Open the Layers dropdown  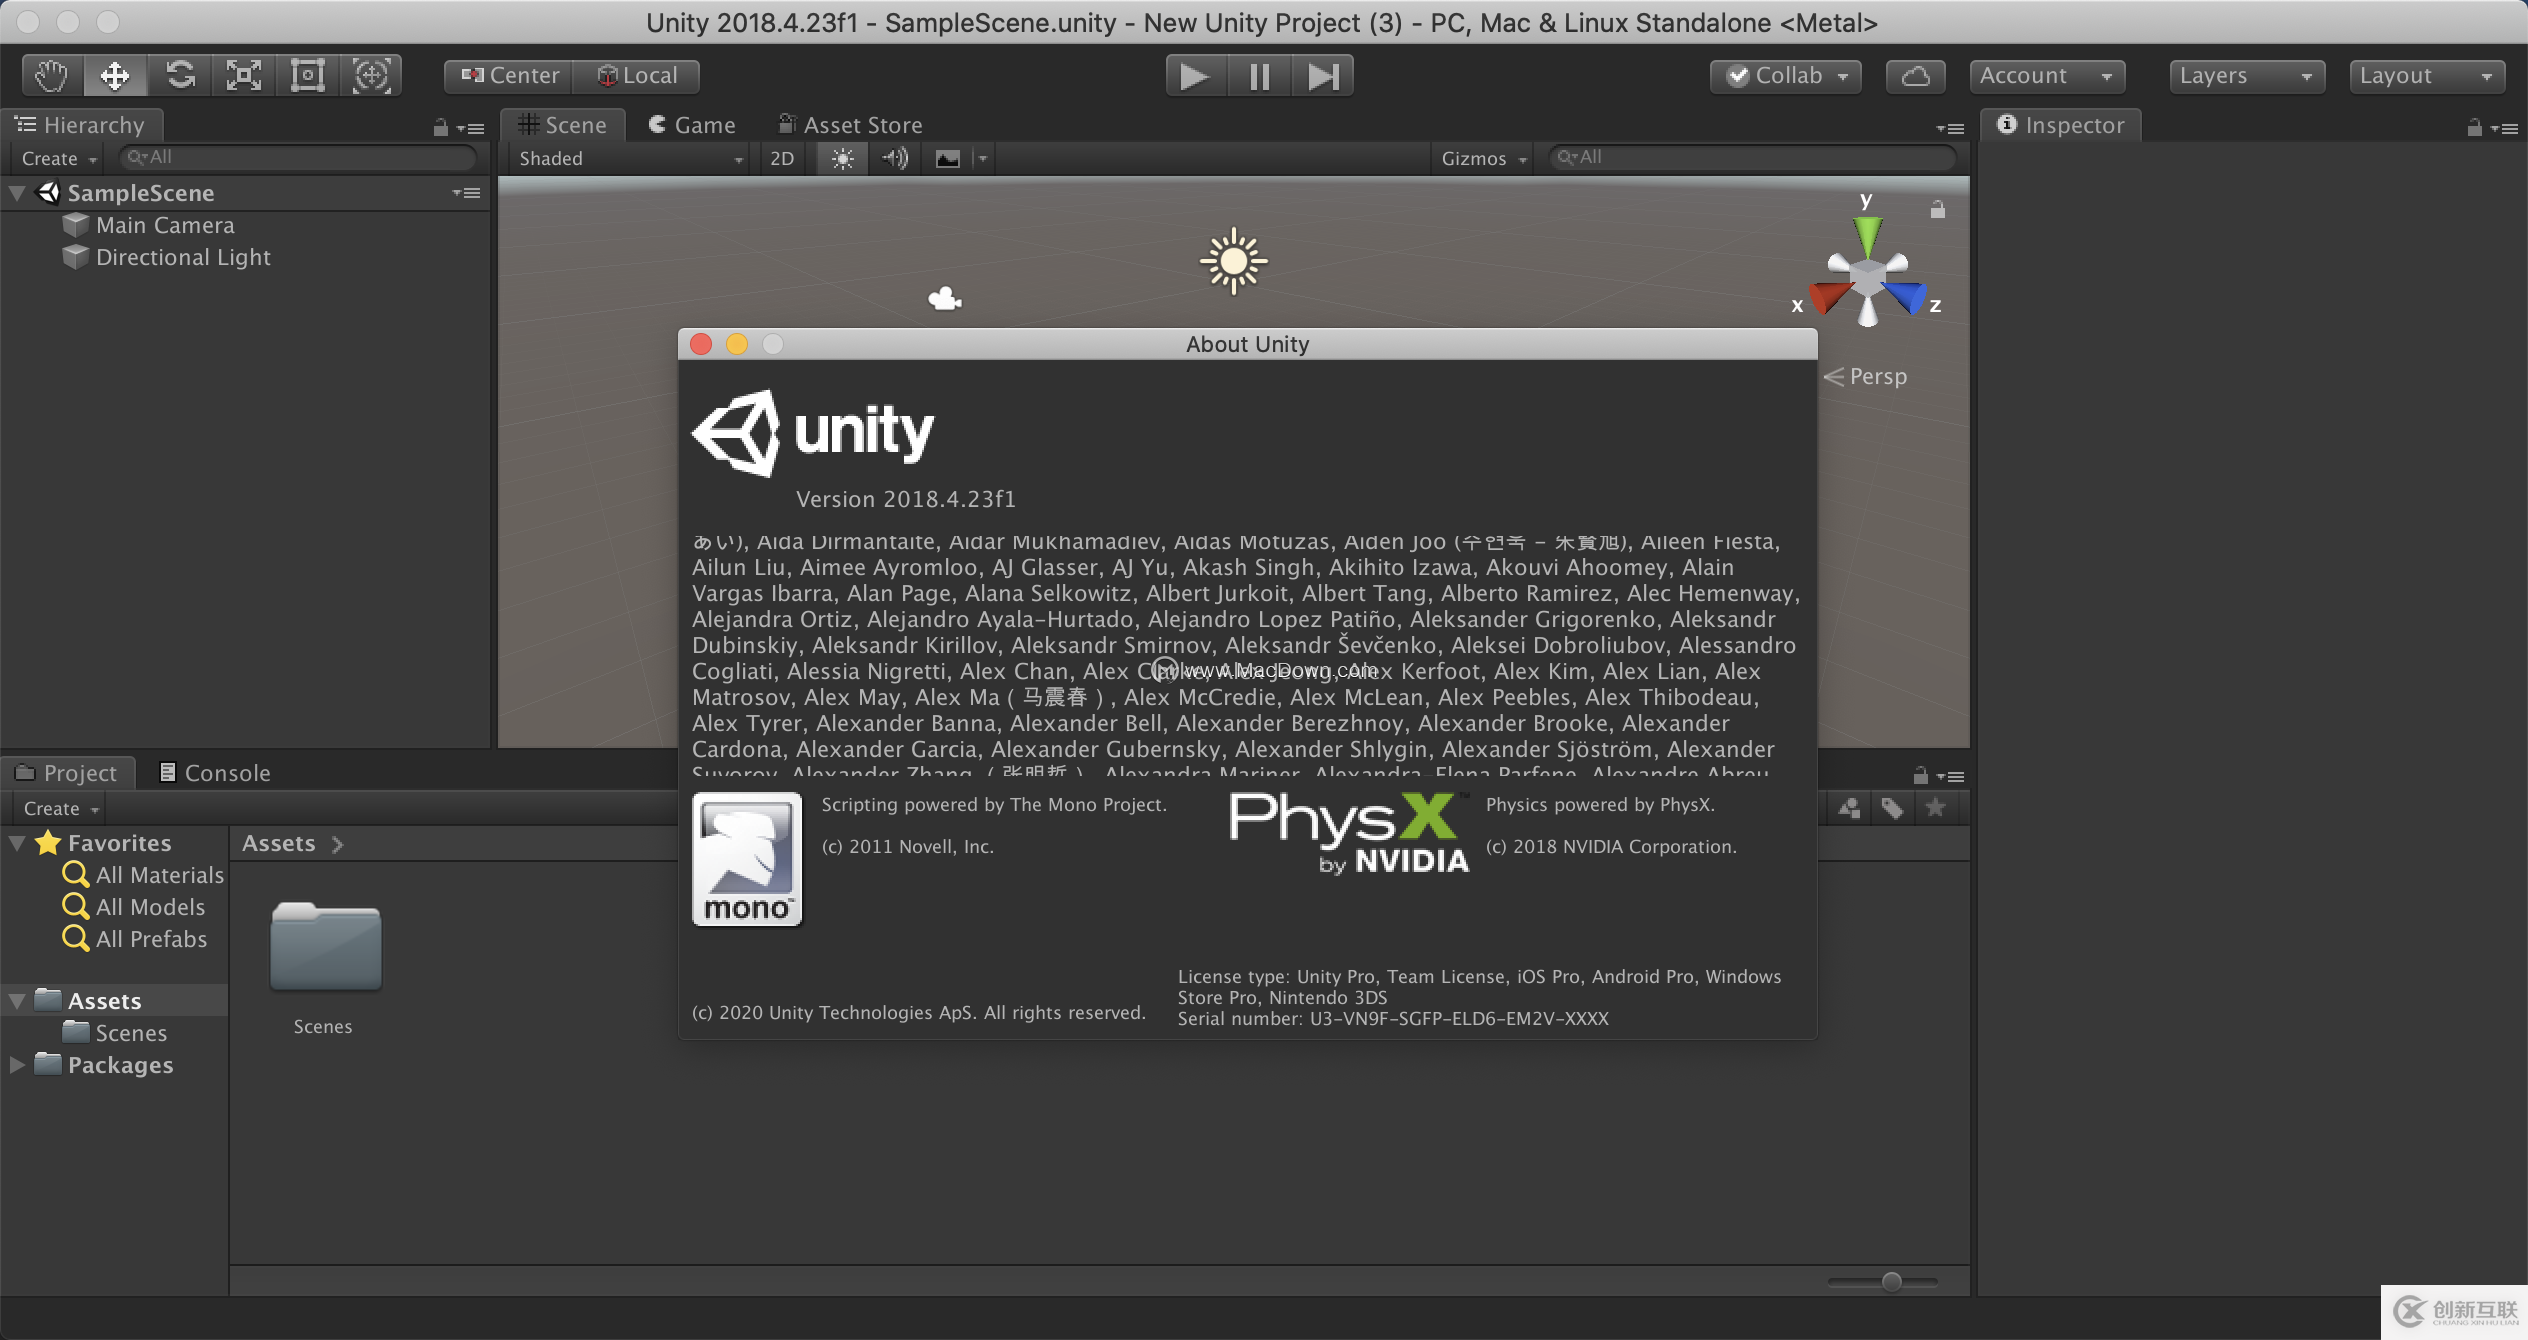2246,76
